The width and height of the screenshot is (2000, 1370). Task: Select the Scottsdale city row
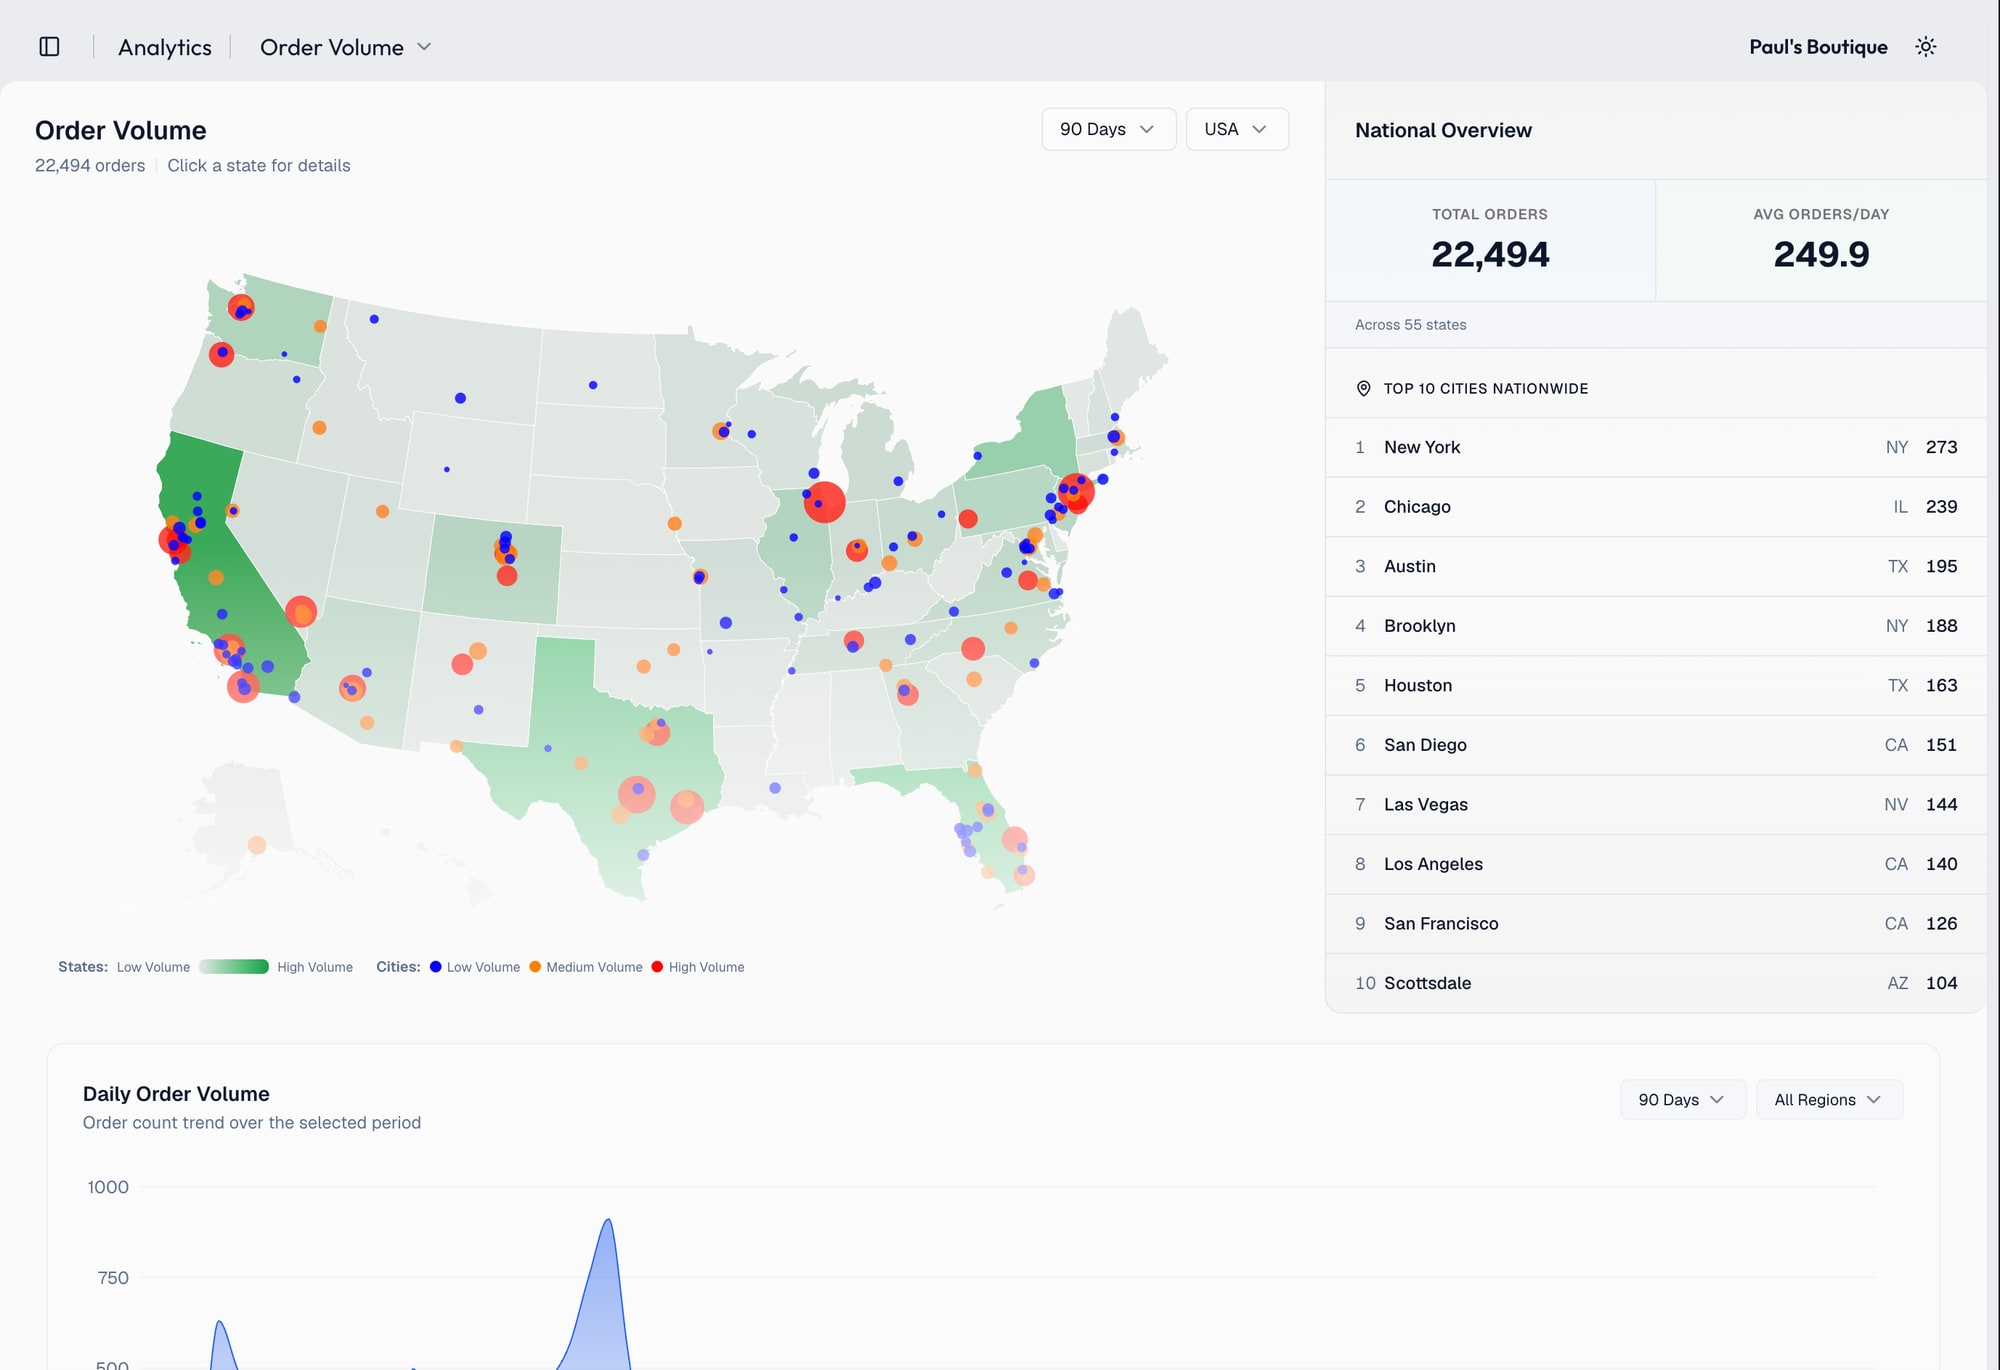pyautogui.click(x=1655, y=983)
